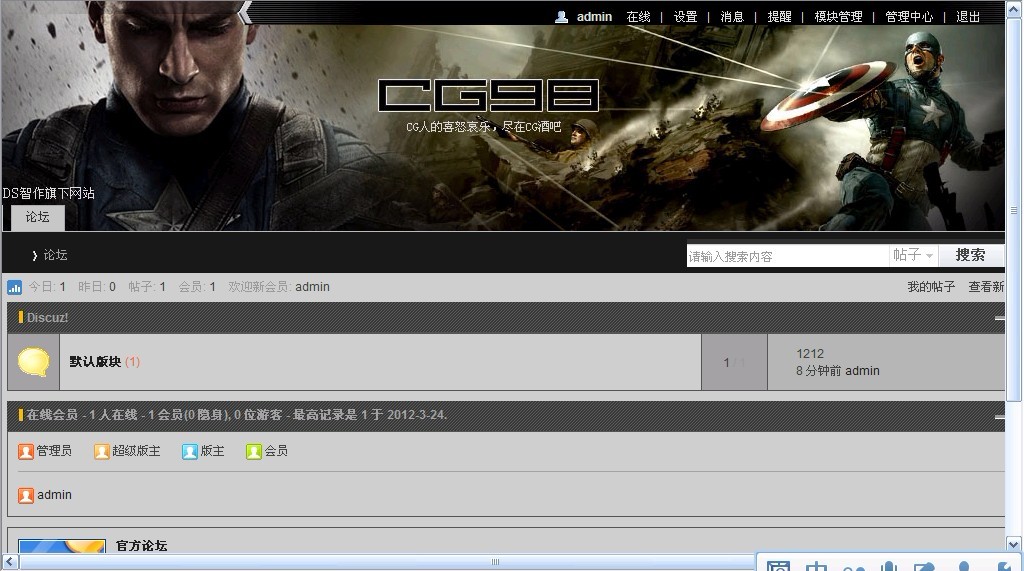Viewport: 1024px width, 571px height.
Task: Click the 论坛 breadcrumb link
Action: (x=56, y=255)
